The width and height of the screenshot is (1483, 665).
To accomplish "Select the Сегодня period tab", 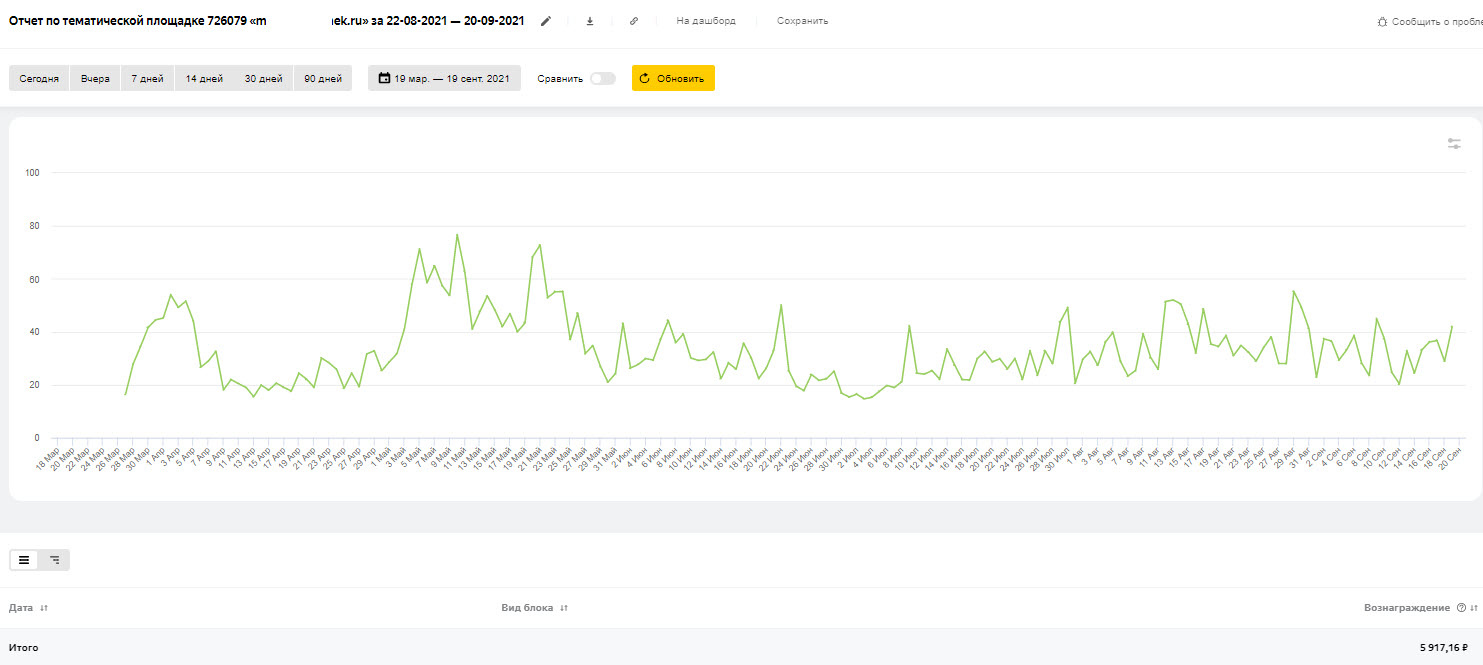I will [39, 79].
